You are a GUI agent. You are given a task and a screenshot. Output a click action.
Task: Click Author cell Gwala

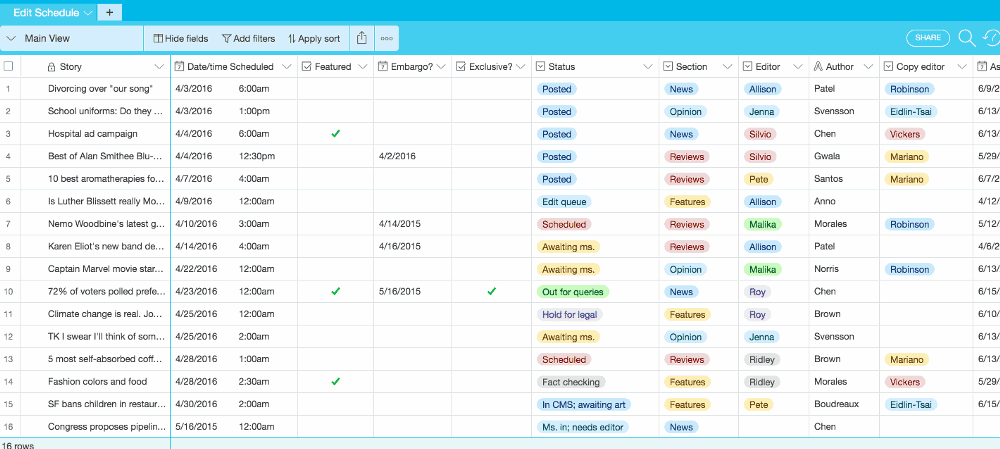pos(844,156)
